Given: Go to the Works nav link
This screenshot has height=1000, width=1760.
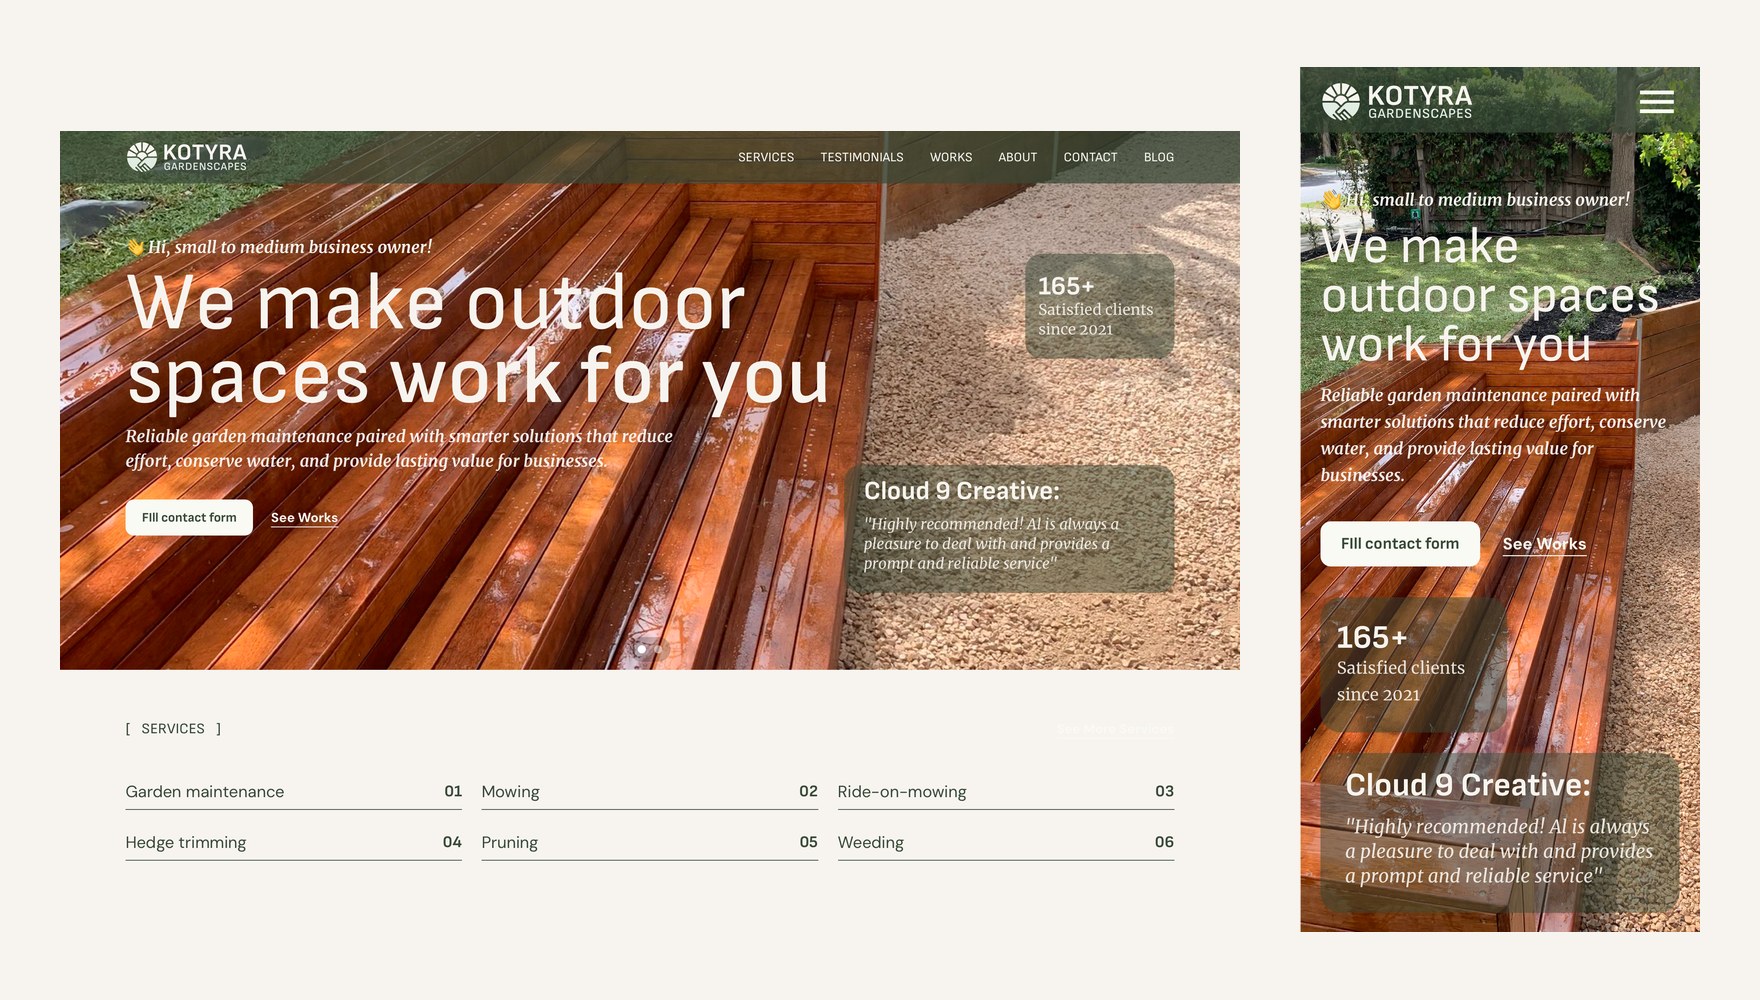Looking at the screenshot, I should point(951,157).
